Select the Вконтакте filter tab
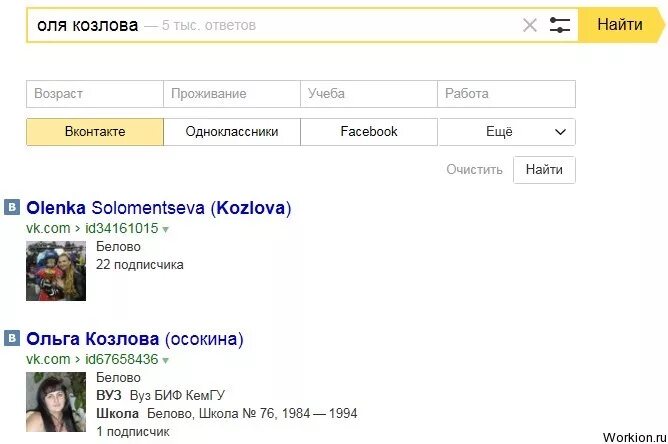The height and width of the screenshot is (444, 668). [95, 132]
